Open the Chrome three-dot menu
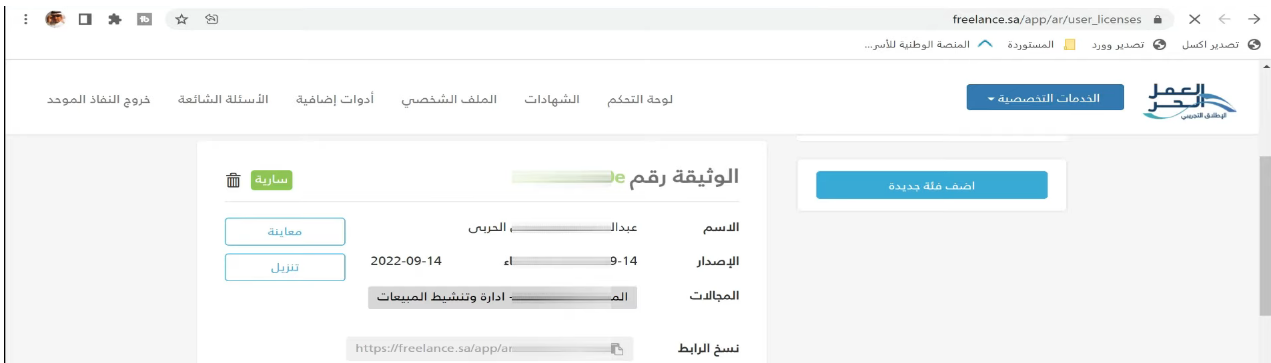The width and height of the screenshot is (1271, 363). [x=24, y=19]
